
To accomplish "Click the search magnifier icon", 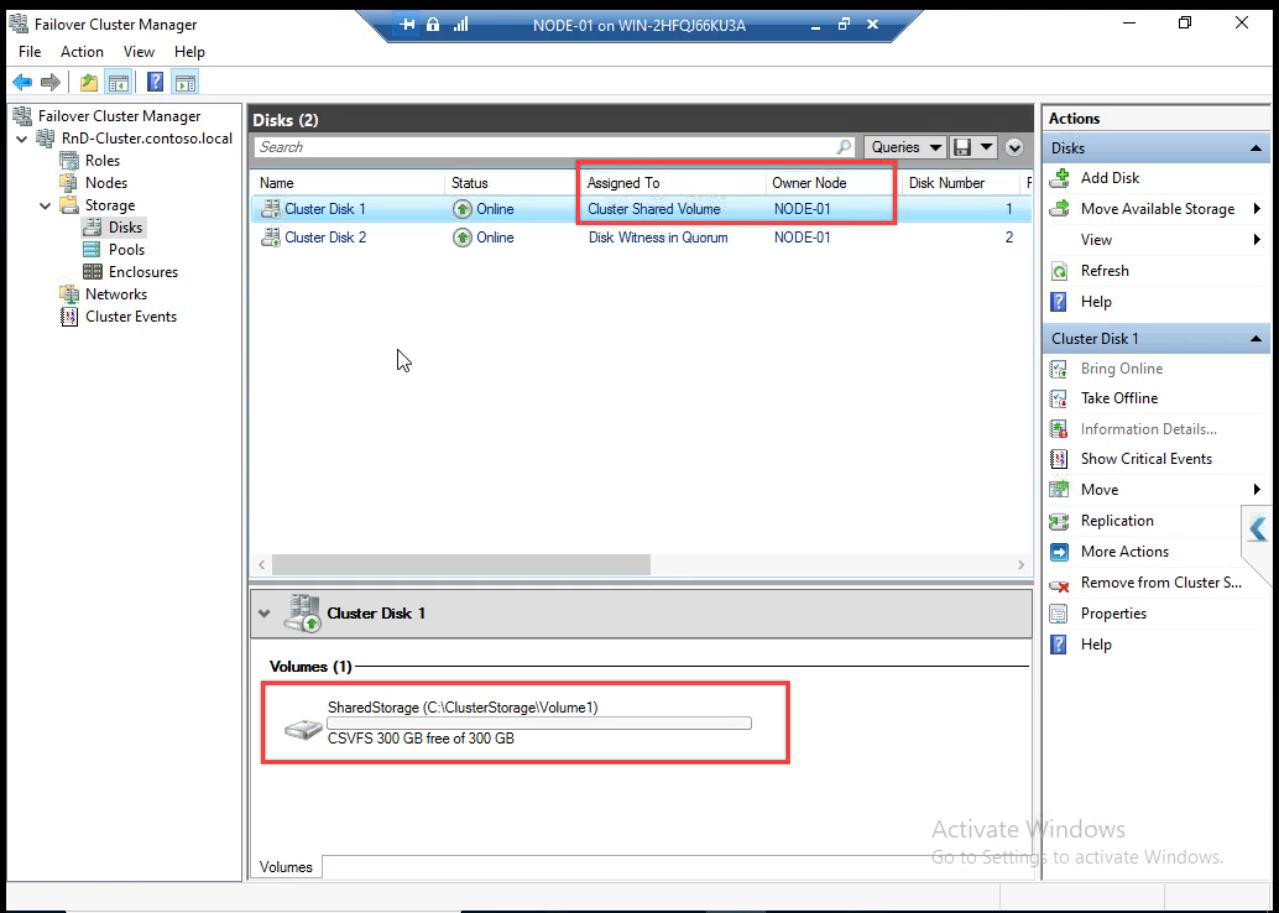I will click(845, 147).
